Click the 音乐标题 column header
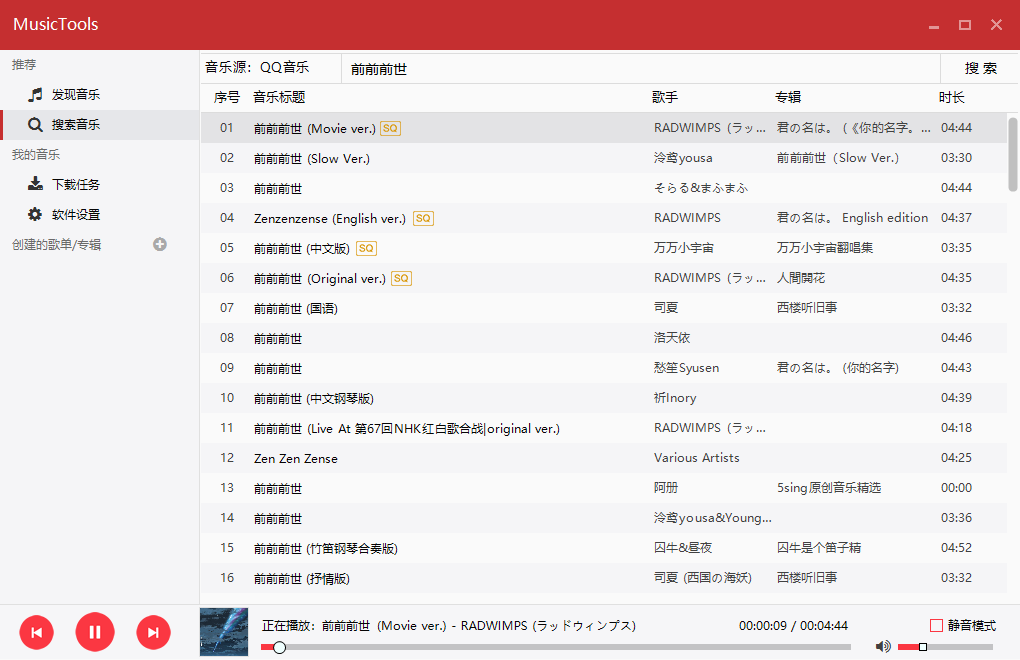This screenshot has height=660, width=1020. pos(280,98)
